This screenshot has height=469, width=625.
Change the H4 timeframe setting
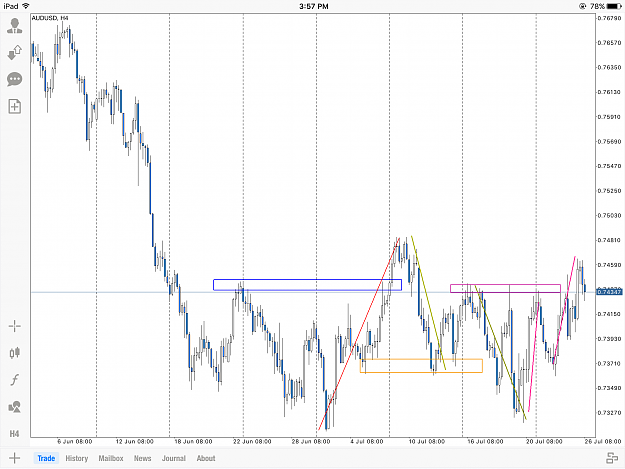(x=14, y=434)
